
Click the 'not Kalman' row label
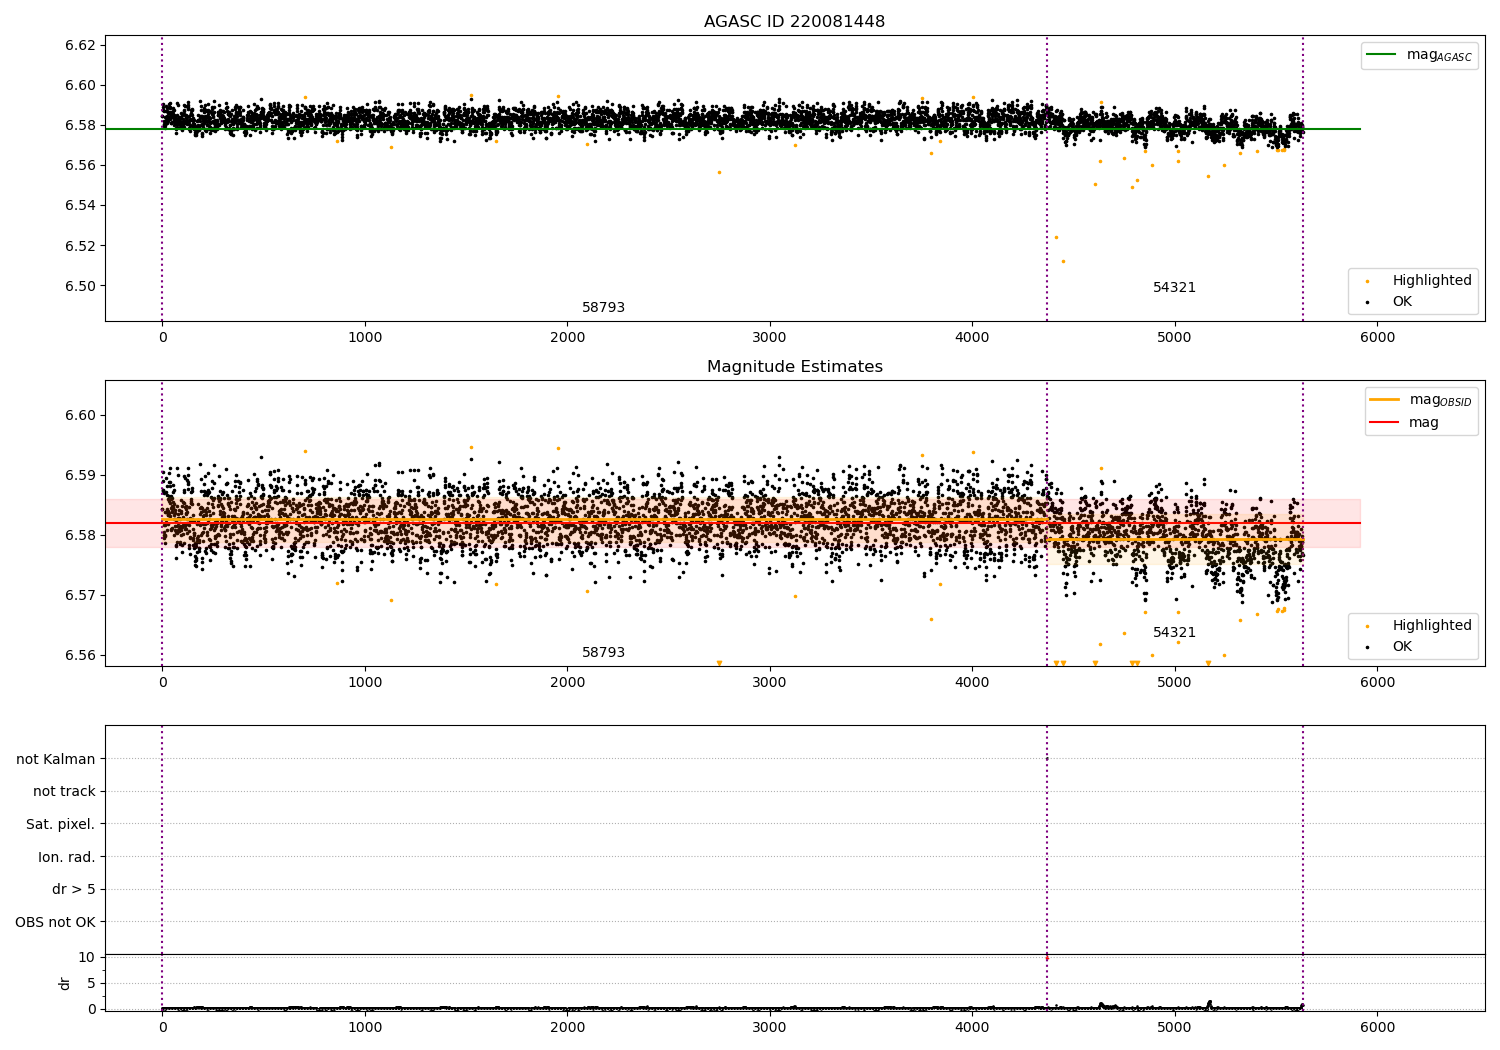[56, 760]
